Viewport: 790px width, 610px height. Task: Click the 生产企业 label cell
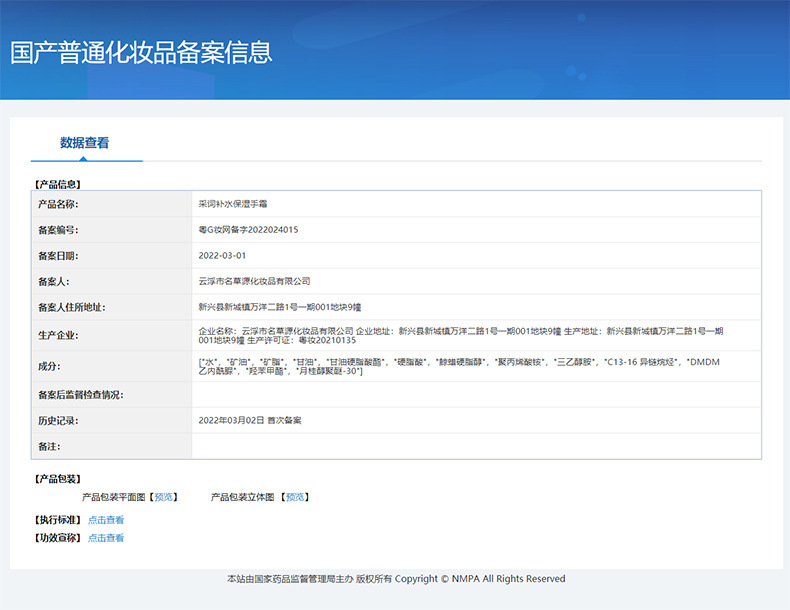click(111, 335)
